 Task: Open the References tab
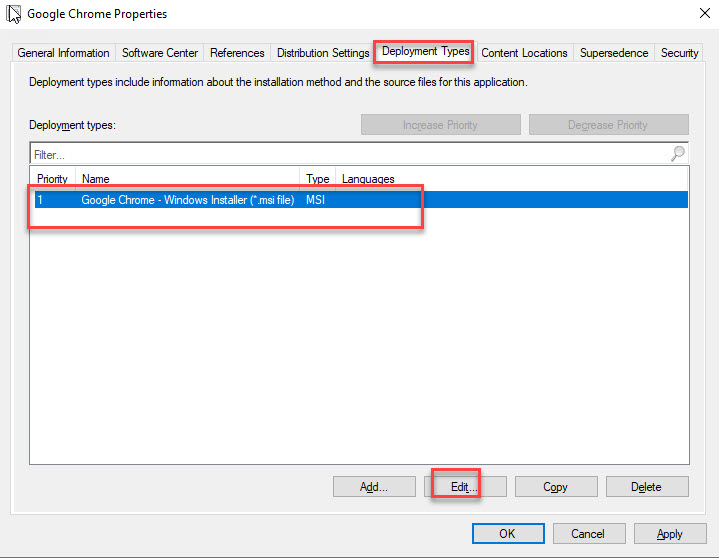coord(237,53)
